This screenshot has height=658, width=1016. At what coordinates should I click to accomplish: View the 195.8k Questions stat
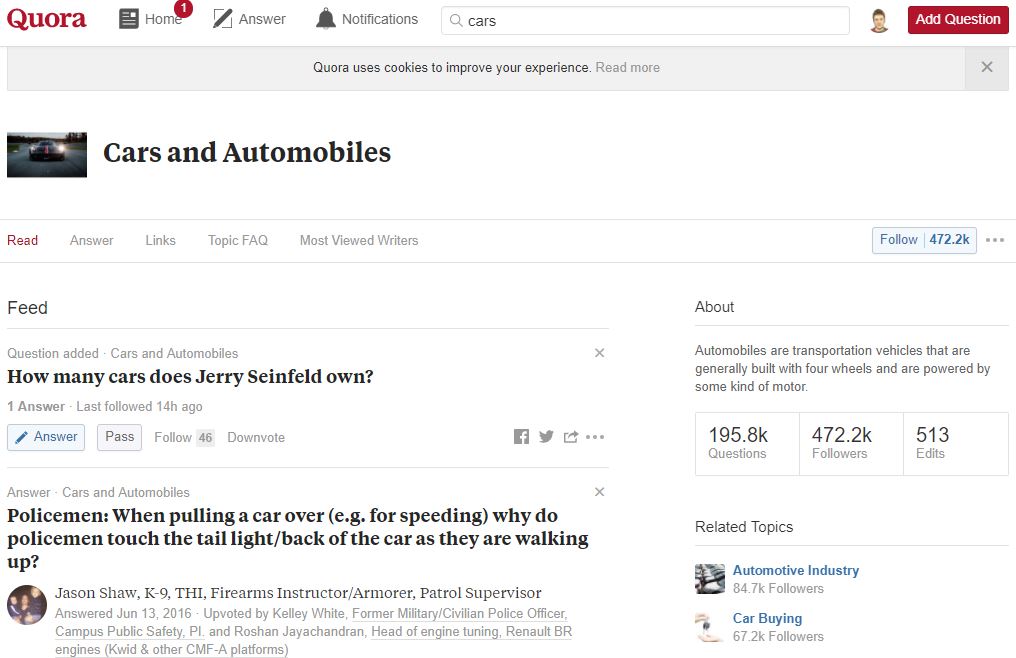click(x=747, y=443)
